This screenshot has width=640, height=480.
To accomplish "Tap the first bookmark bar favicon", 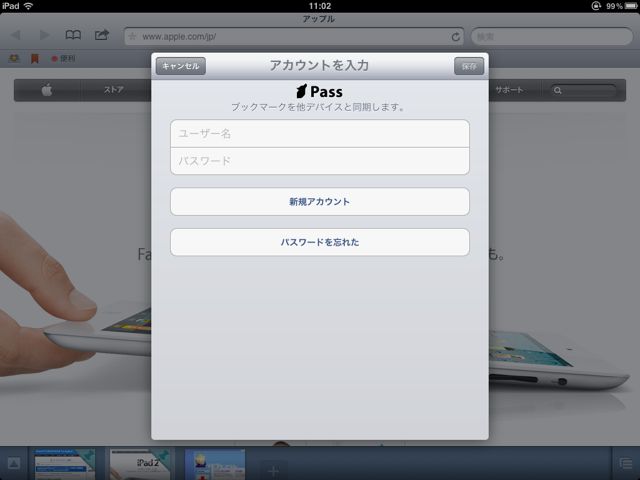I will (14, 59).
